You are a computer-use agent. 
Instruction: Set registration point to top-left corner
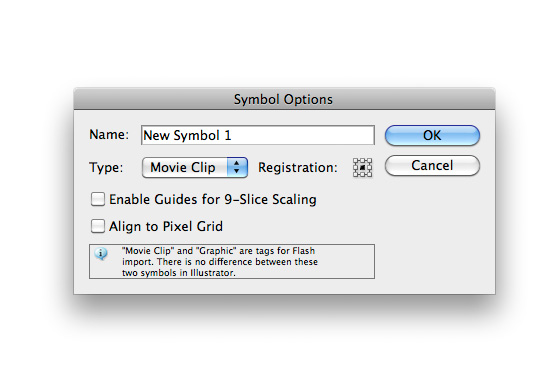tap(356, 160)
